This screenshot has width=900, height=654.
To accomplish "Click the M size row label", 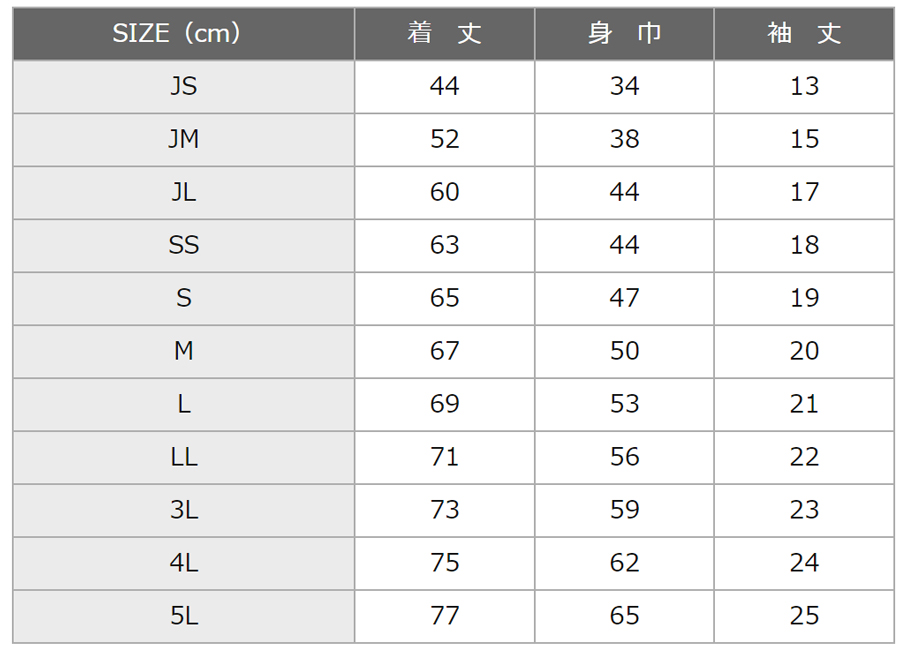I will click(x=184, y=351).
